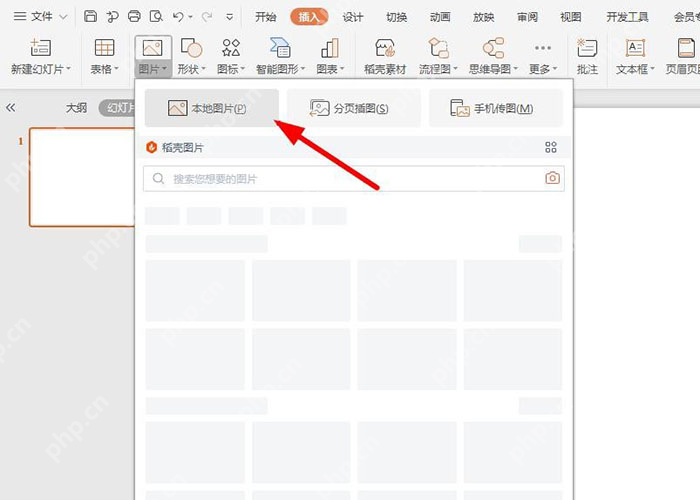Click the Print Preview icon

(156, 17)
